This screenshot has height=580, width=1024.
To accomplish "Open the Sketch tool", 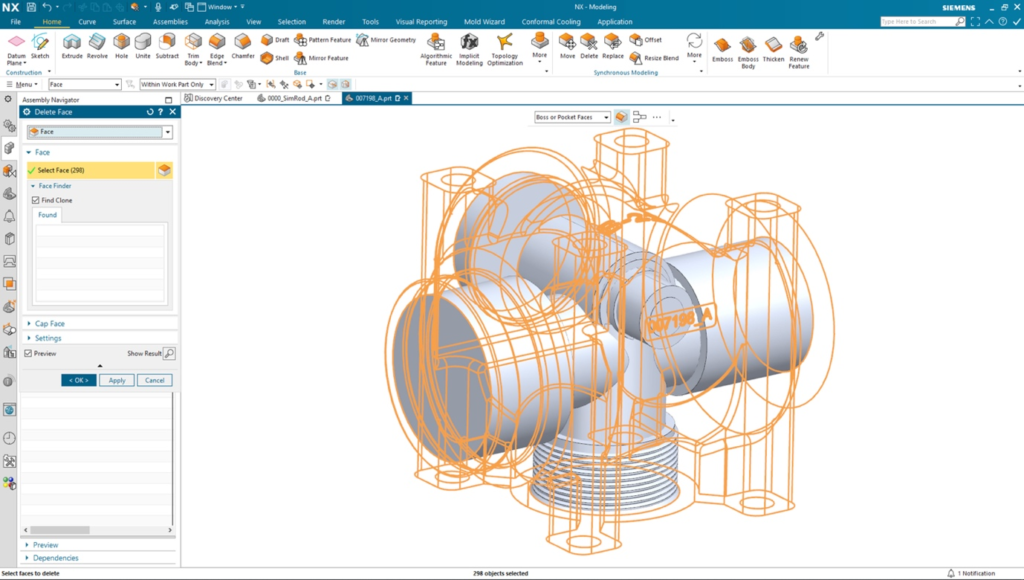I will coord(40,45).
